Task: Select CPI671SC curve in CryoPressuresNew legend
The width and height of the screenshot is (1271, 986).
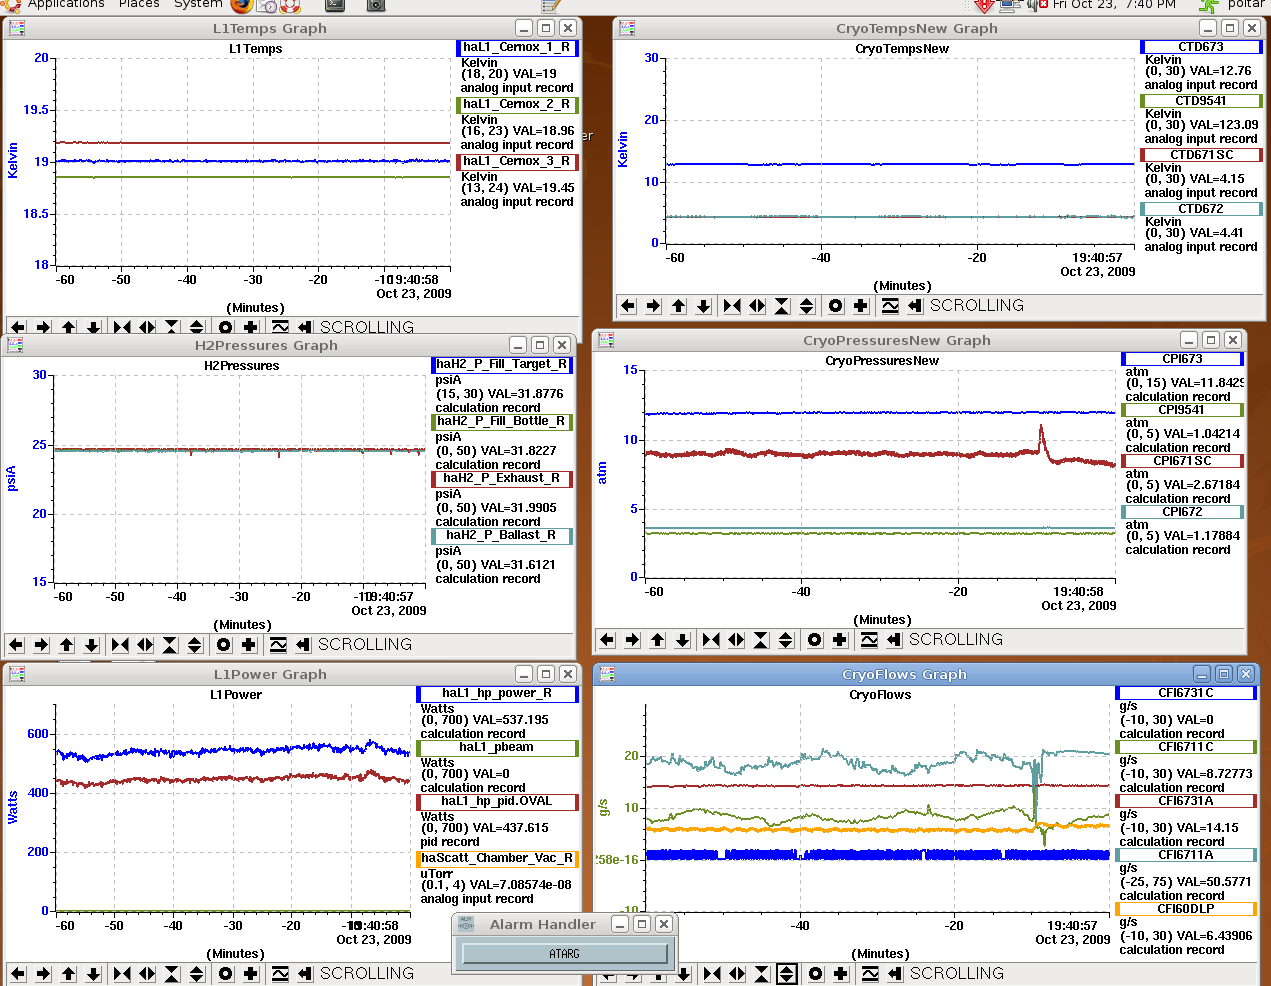Action: pyautogui.click(x=1183, y=461)
